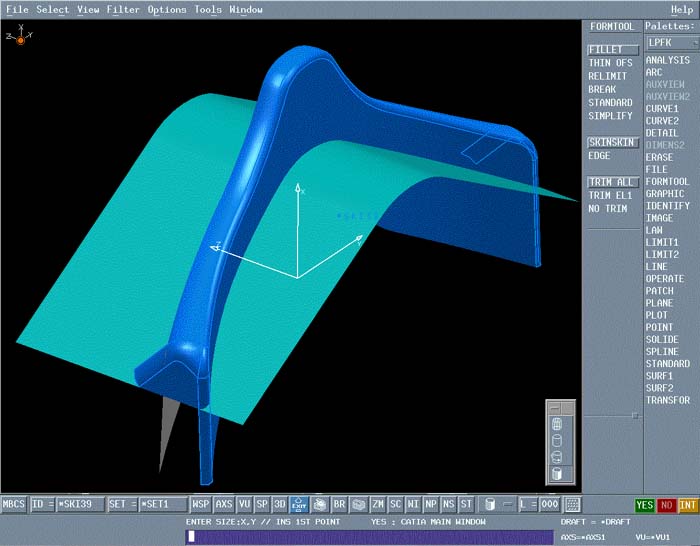
Task: Toggle the TRIM EL1 option
Action: pos(610,195)
